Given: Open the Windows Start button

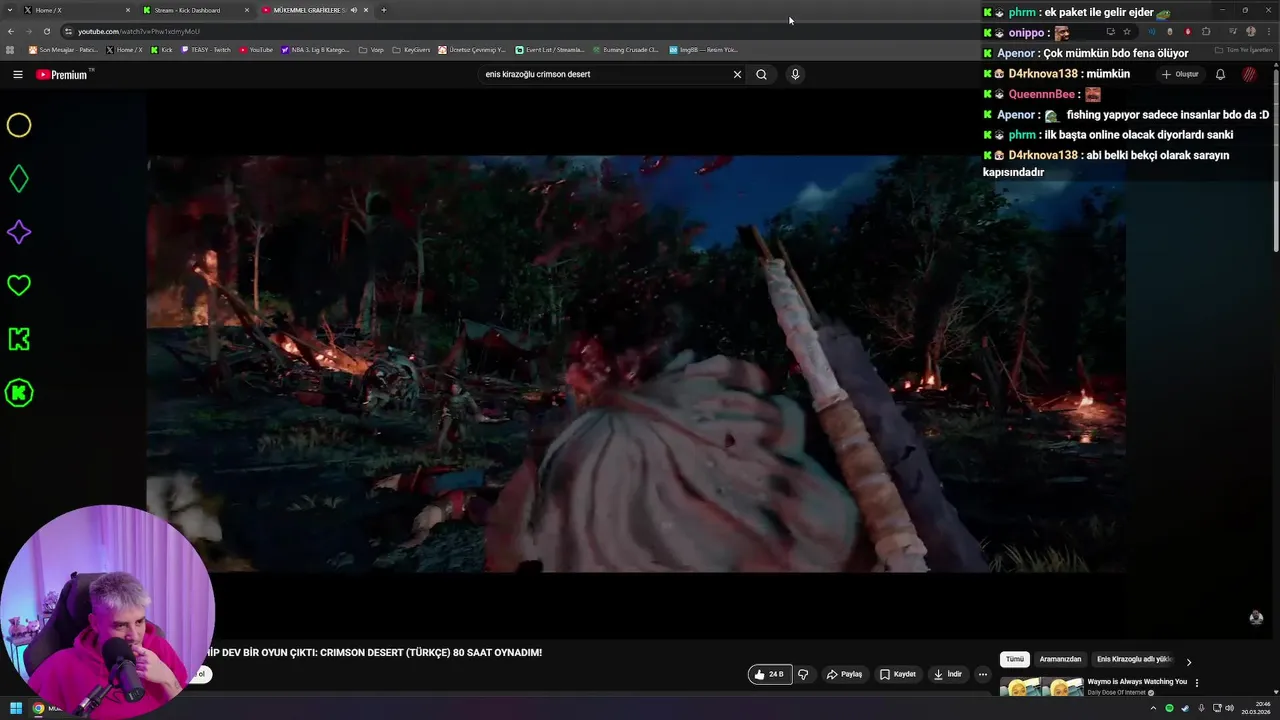Looking at the screenshot, I should pyautogui.click(x=16, y=708).
